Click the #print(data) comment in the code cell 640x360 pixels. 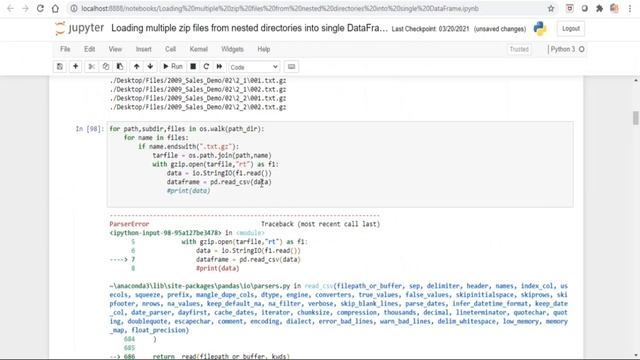[x=188, y=191]
